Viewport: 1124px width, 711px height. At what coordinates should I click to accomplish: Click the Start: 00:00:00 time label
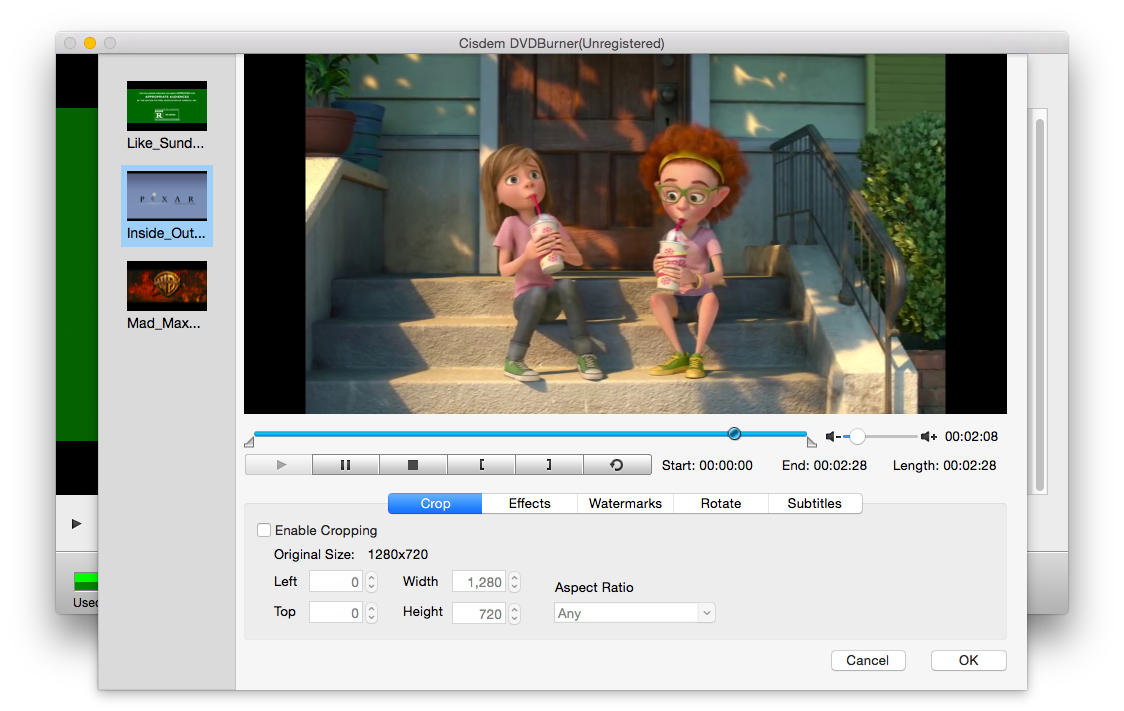(707, 466)
